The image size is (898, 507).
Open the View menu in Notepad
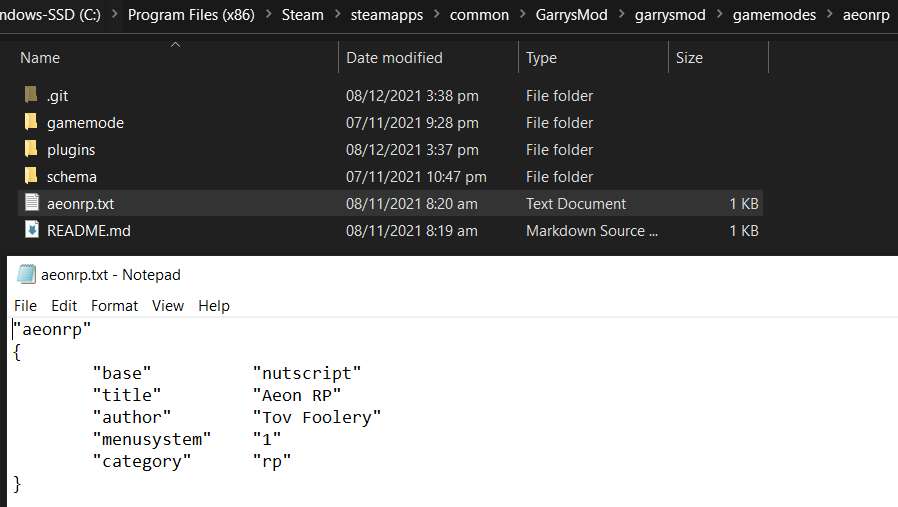[x=168, y=306]
